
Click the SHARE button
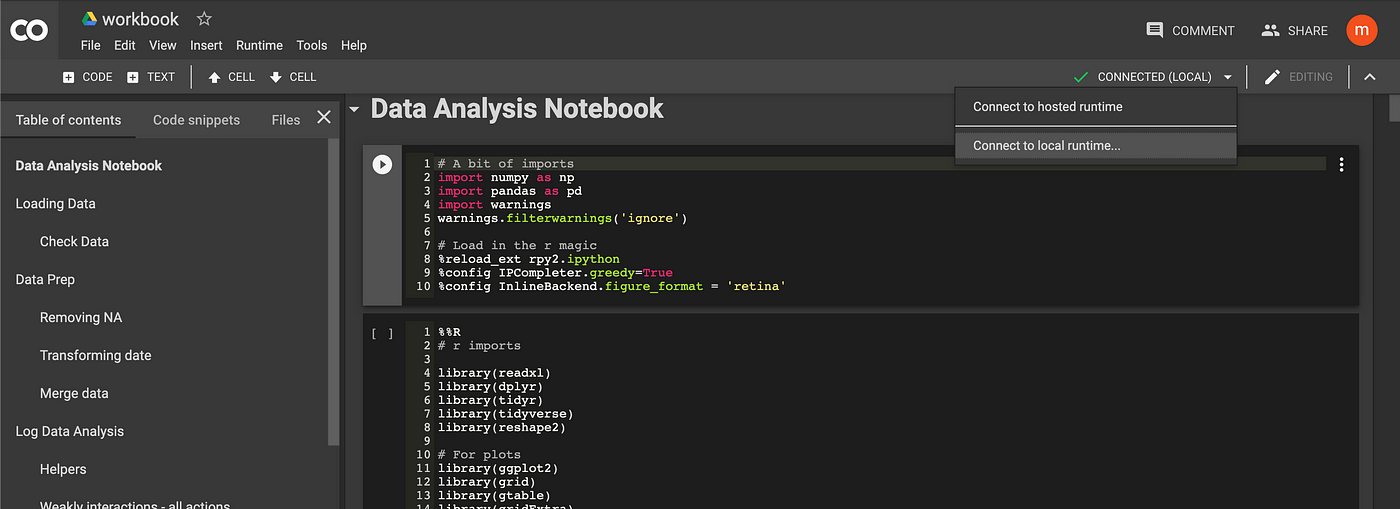pyautogui.click(x=1294, y=31)
